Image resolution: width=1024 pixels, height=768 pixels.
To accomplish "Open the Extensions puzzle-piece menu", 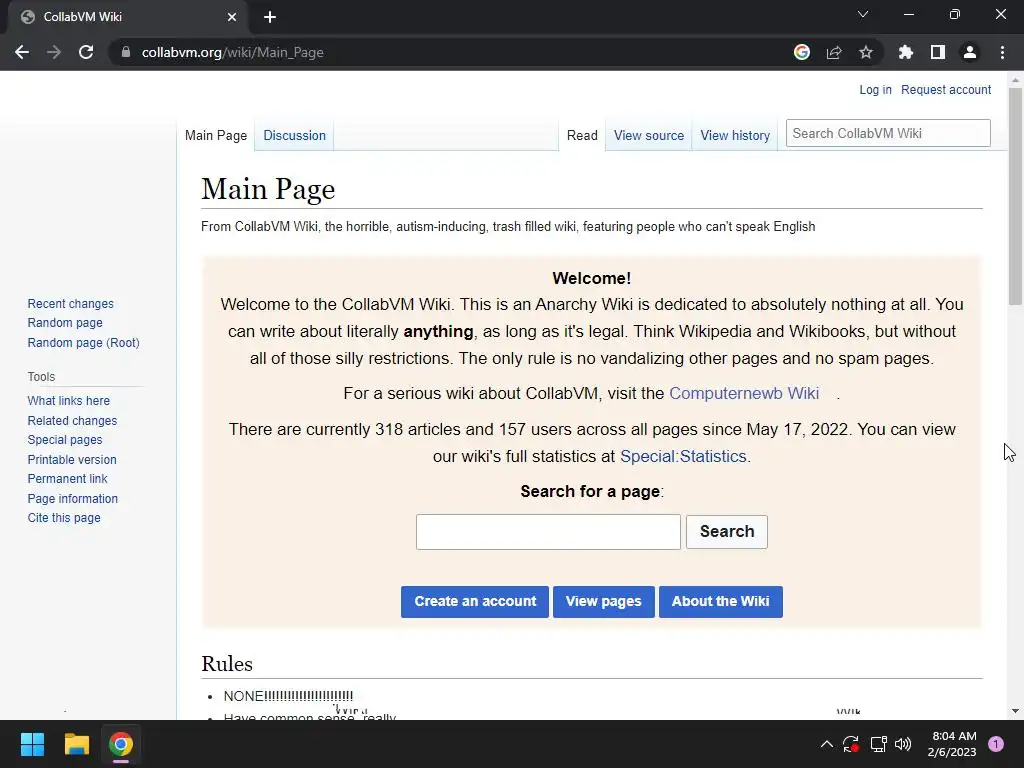I will [x=906, y=52].
